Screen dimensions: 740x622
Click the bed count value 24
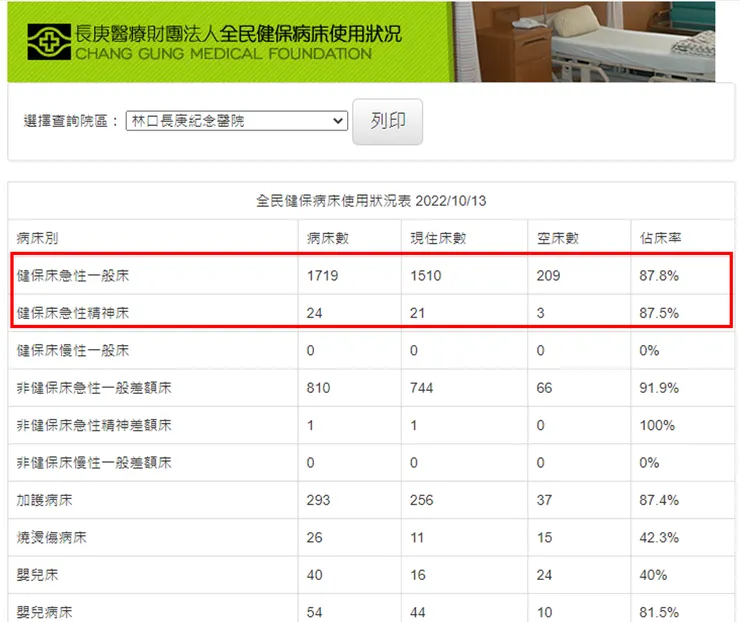coord(314,313)
